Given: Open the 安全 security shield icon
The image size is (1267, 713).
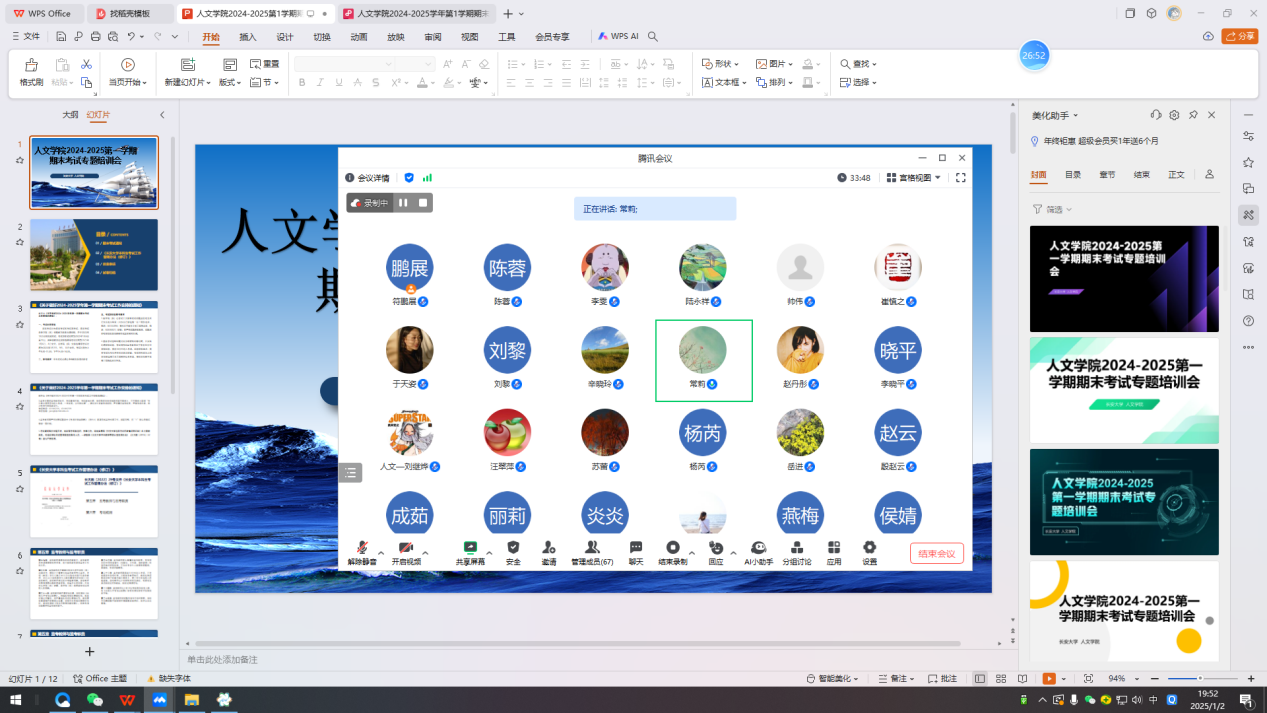Looking at the screenshot, I should (x=513, y=549).
